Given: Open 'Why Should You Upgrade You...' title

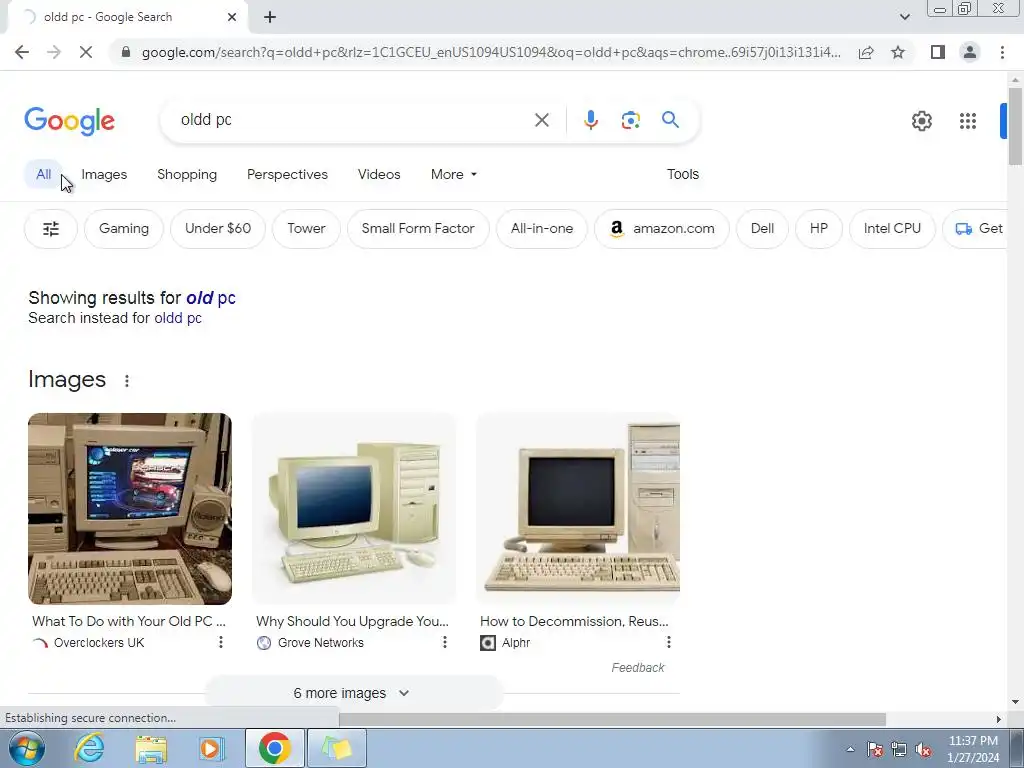Looking at the screenshot, I should [352, 621].
